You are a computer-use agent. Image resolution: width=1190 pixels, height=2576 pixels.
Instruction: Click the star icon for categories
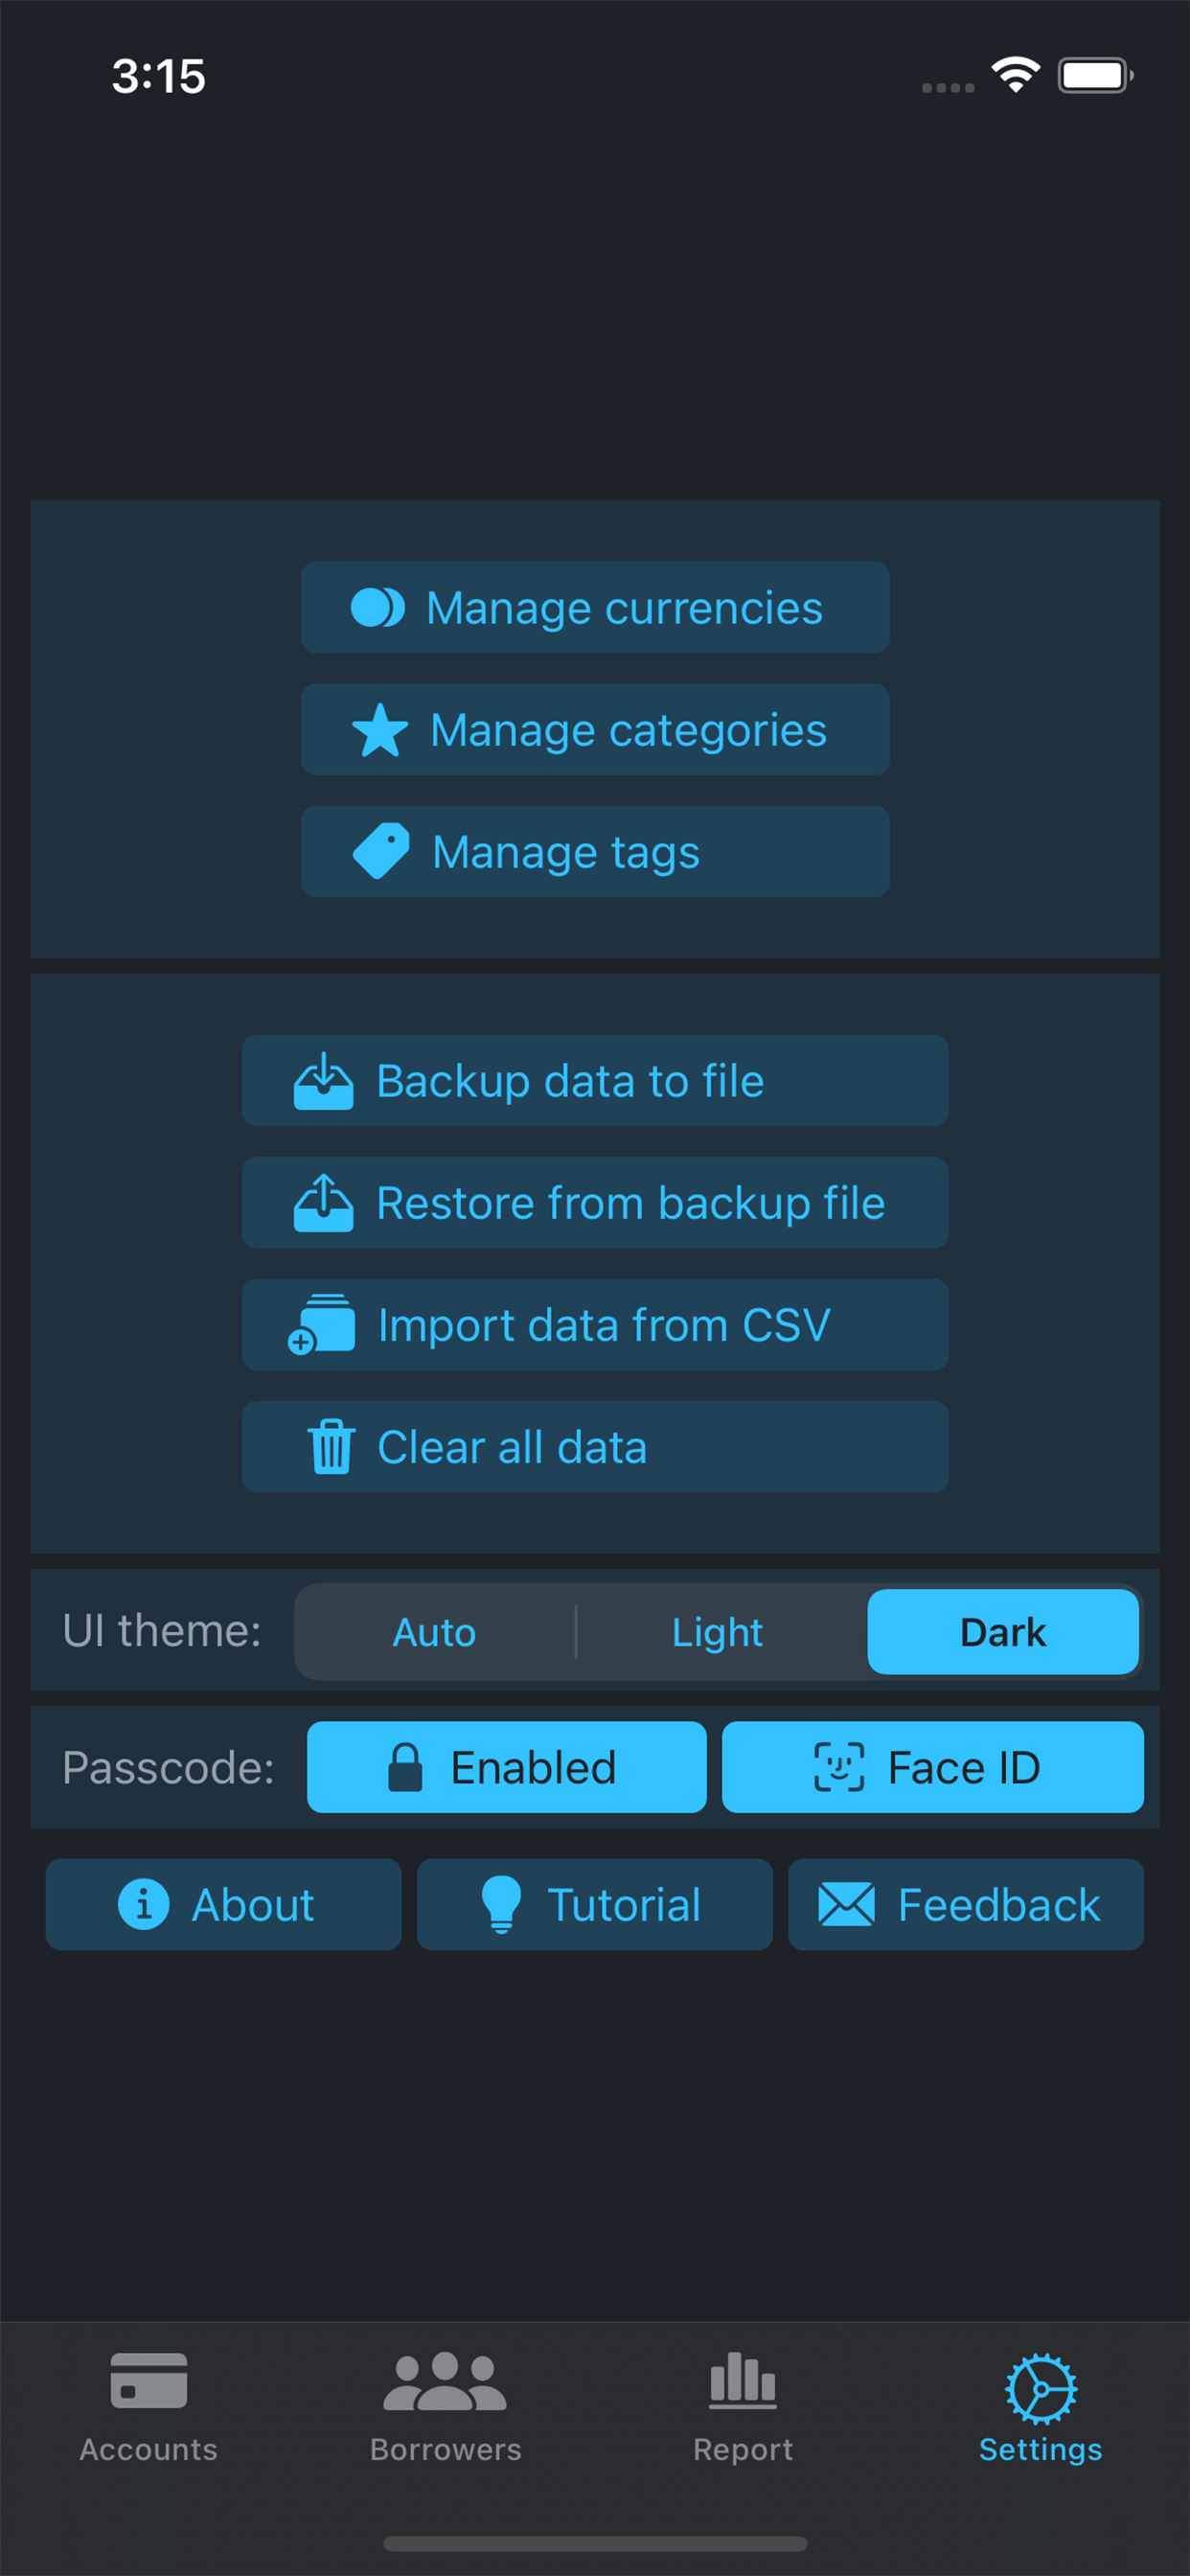pos(380,730)
